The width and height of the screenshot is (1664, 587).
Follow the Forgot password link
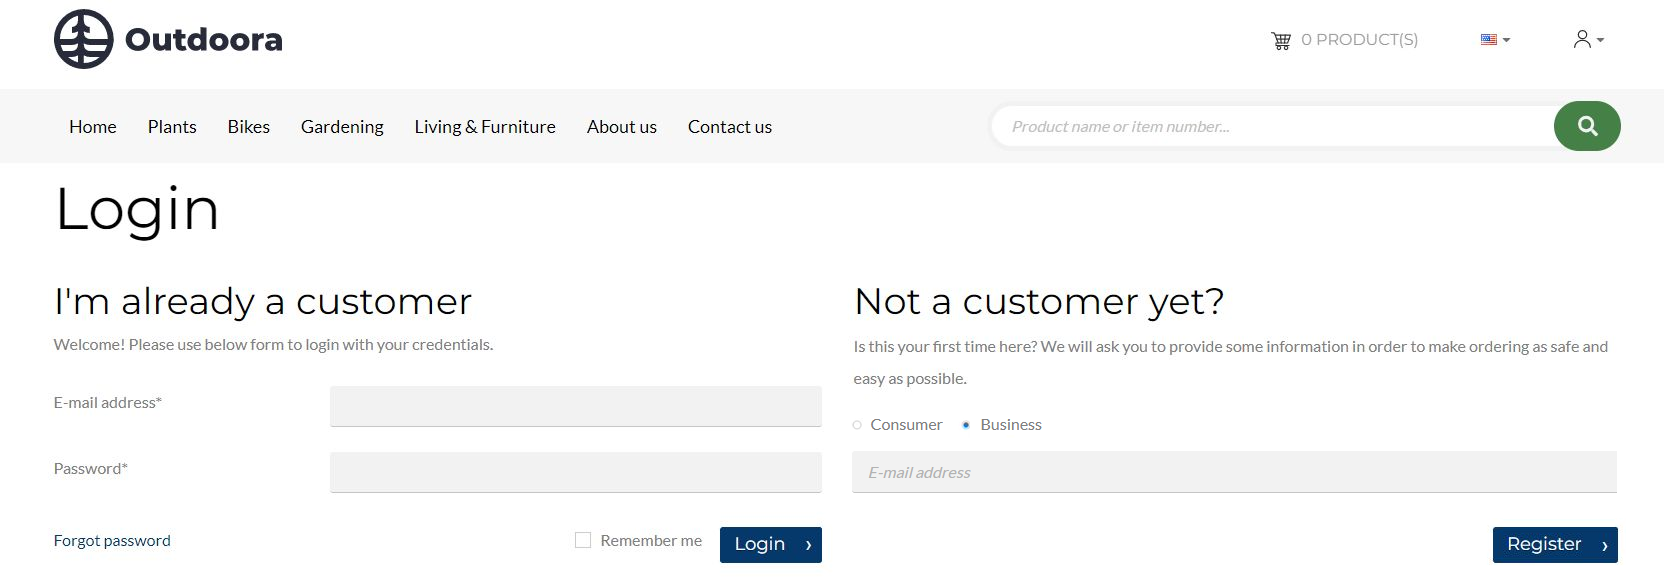click(x=112, y=541)
